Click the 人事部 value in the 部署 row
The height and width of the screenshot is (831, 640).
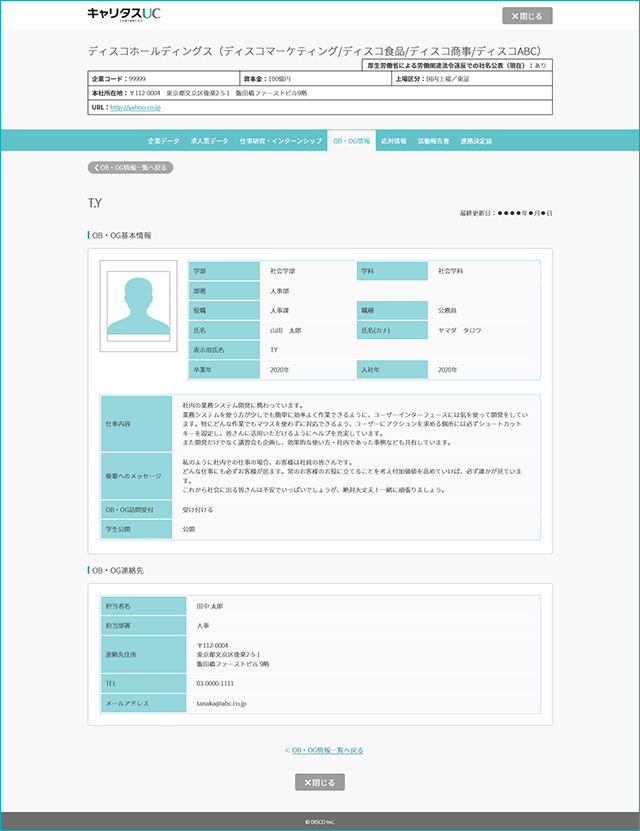(x=279, y=291)
